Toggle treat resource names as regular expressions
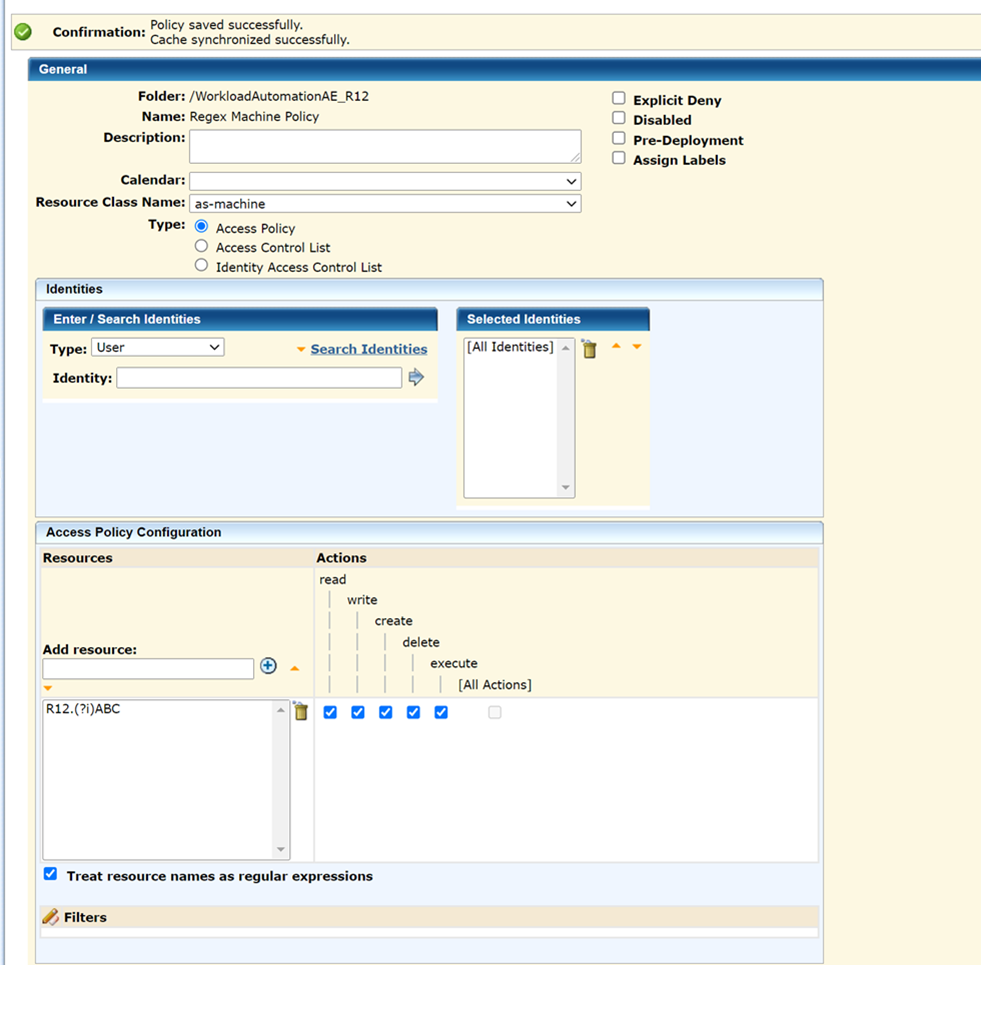988x1011 pixels. 50,874
